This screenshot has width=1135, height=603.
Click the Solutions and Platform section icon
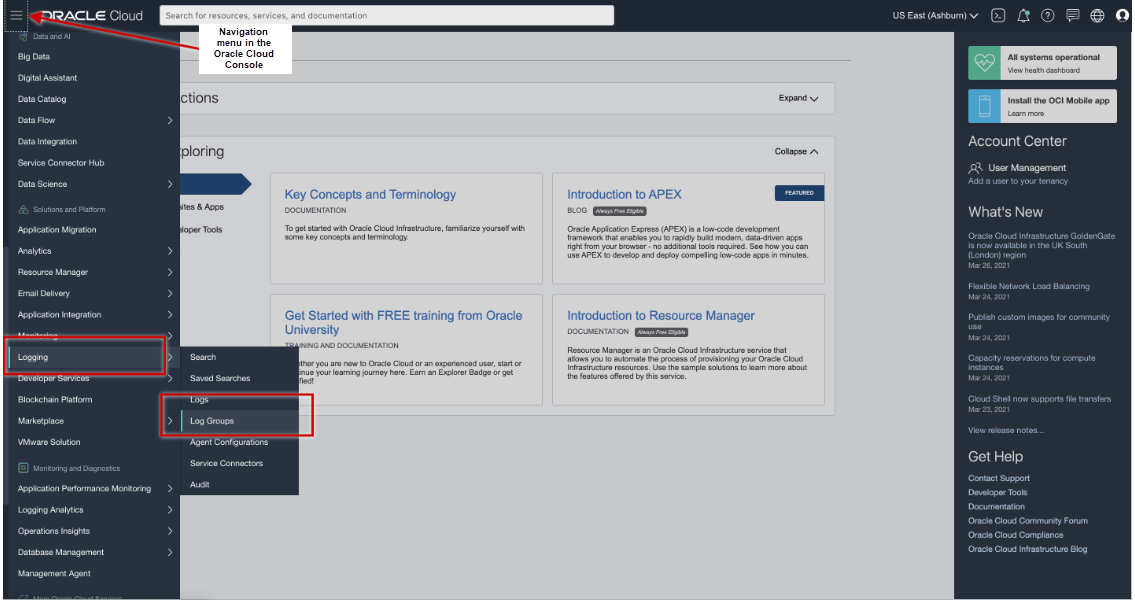(x=23, y=209)
